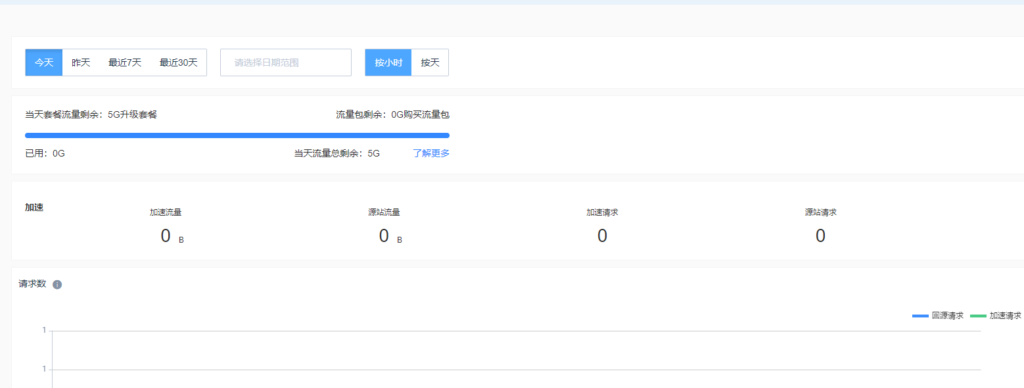Select the 今天 time range

click(x=44, y=63)
